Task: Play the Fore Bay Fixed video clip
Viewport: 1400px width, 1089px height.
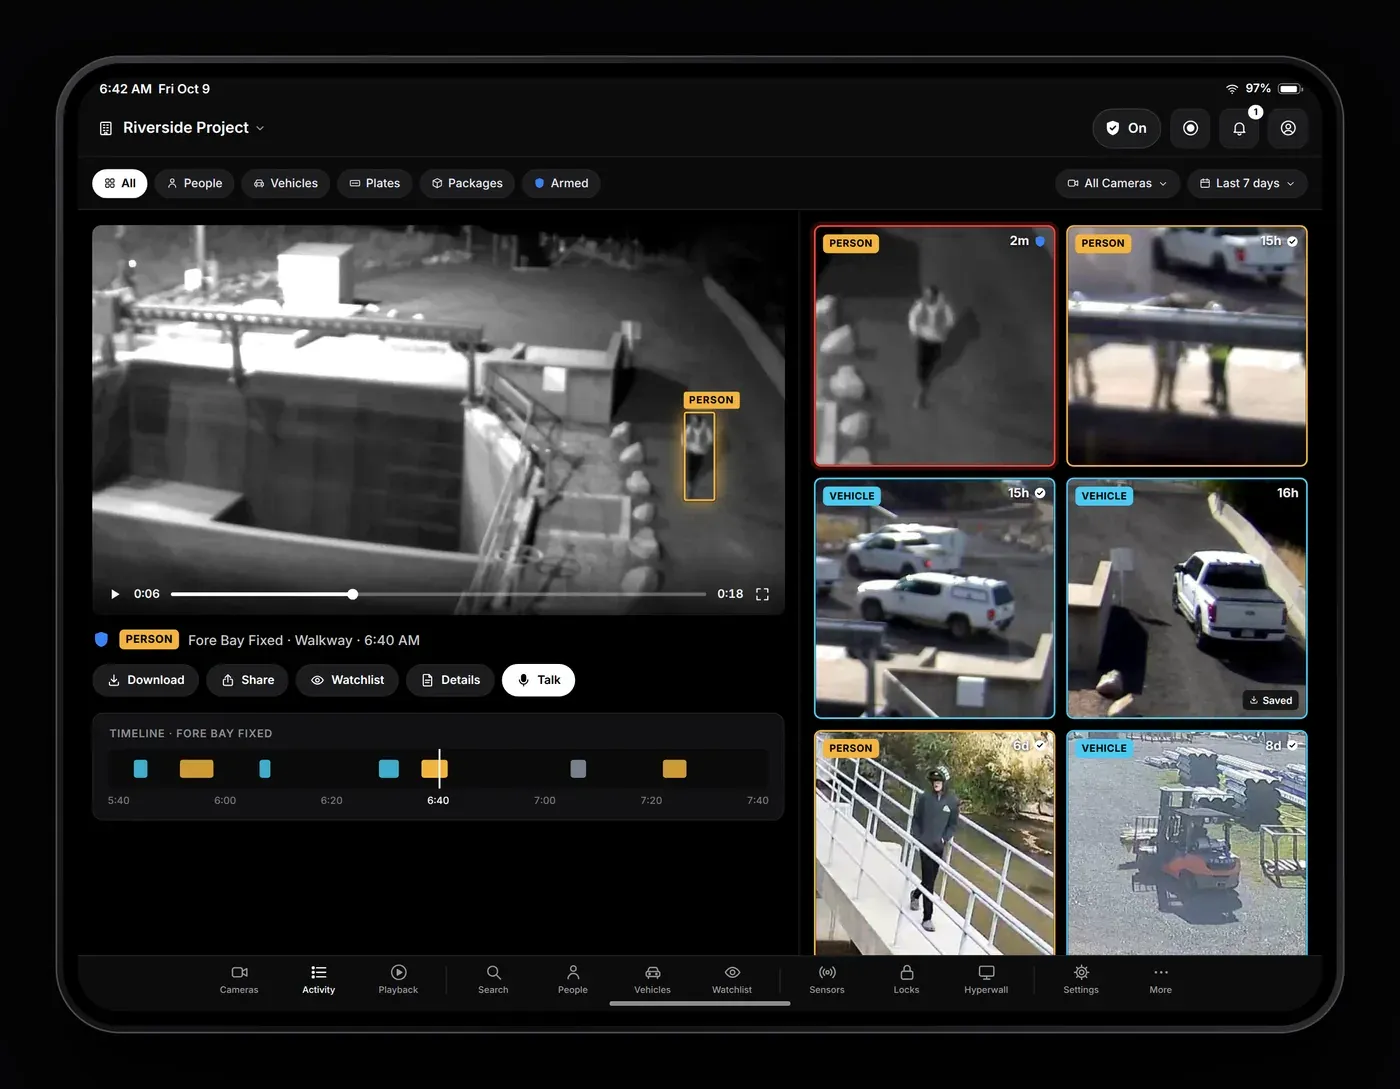Action: (115, 594)
